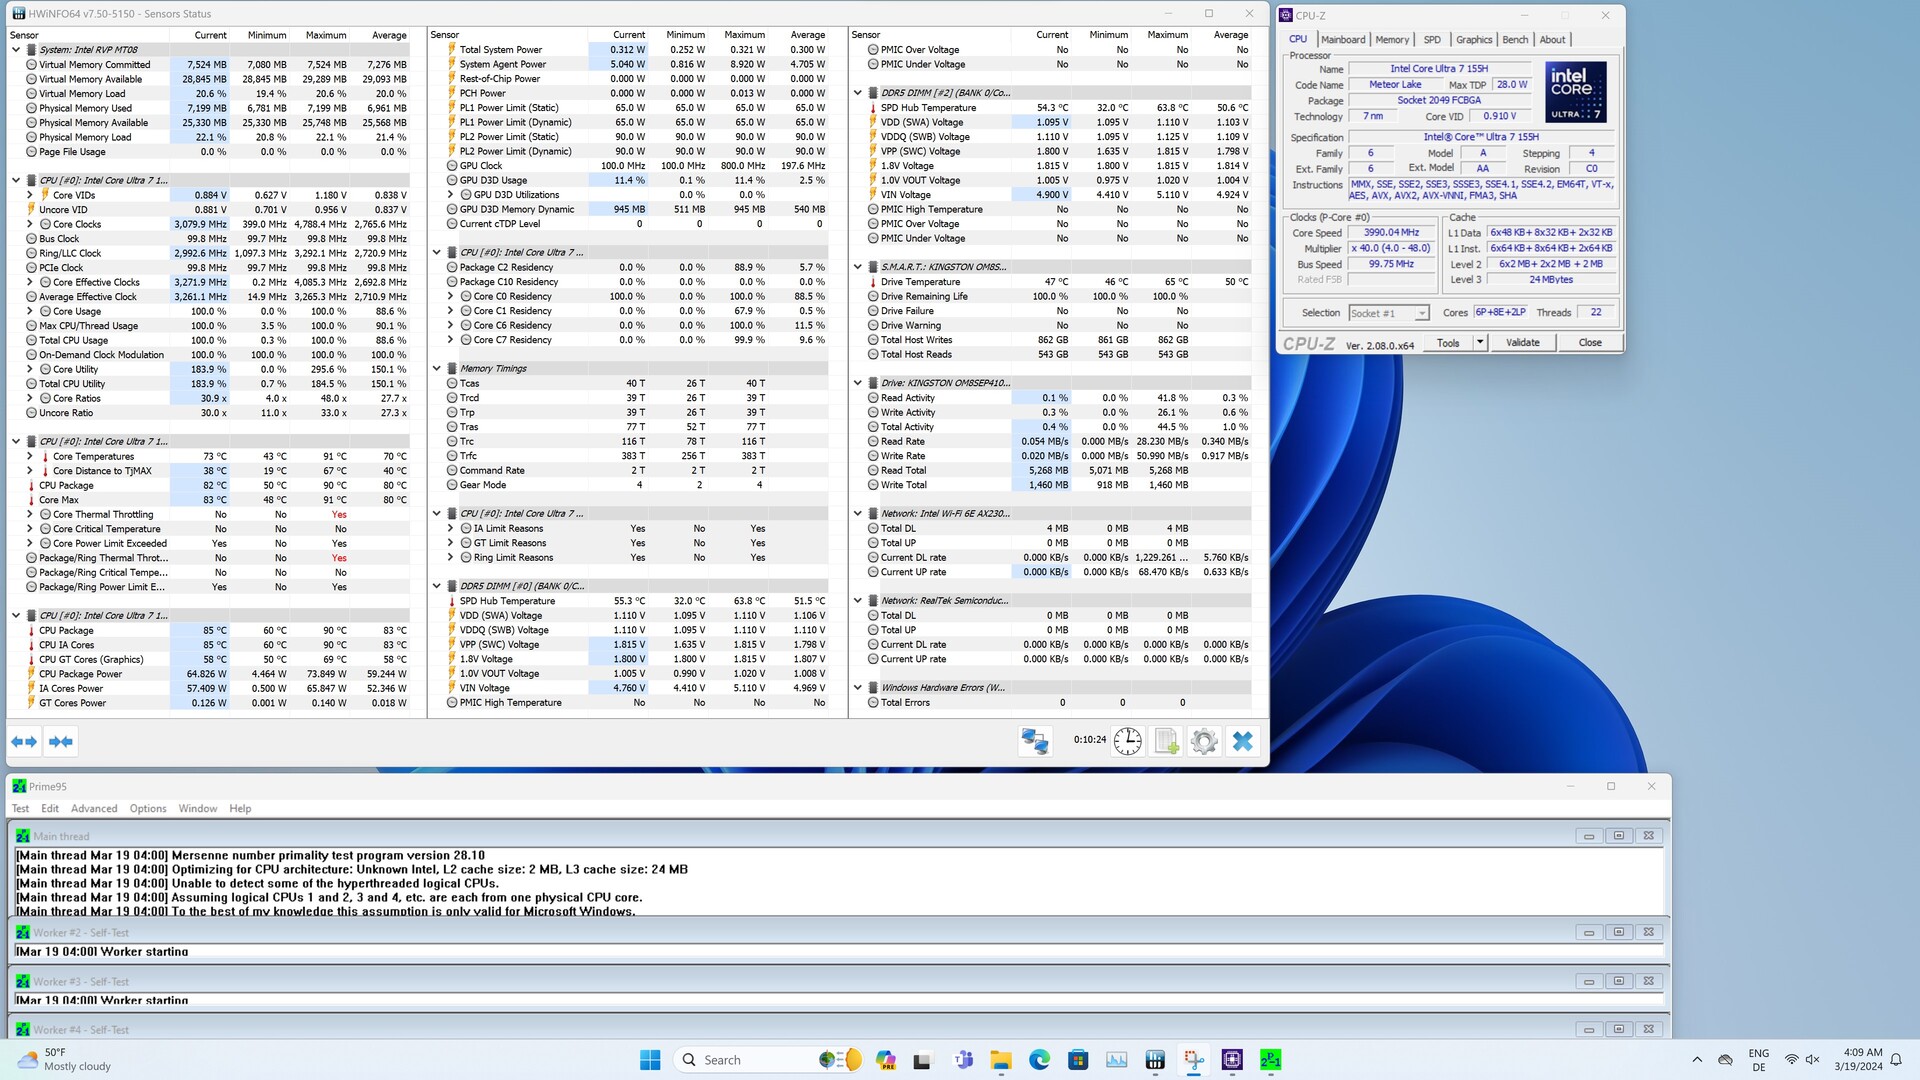
Task: Open Prime95 Help menu
Action: click(x=240, y=809)
